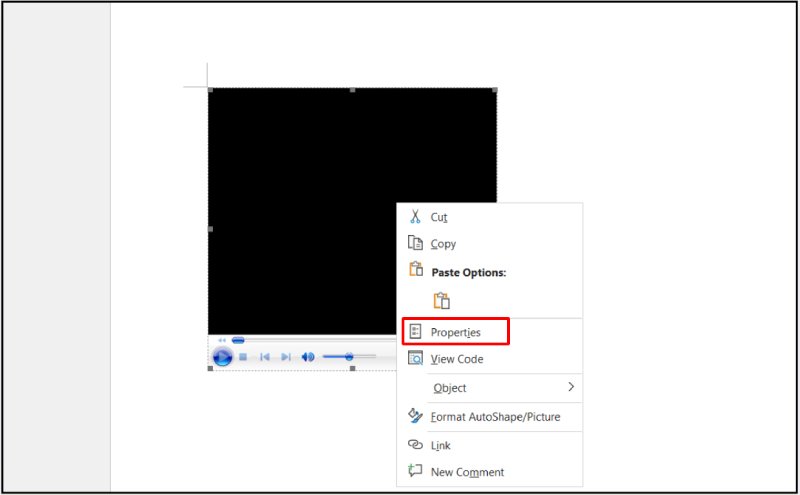This screenshot has height=495, width=800.
Task: Click the seek bar thumb
Action: 238,340
